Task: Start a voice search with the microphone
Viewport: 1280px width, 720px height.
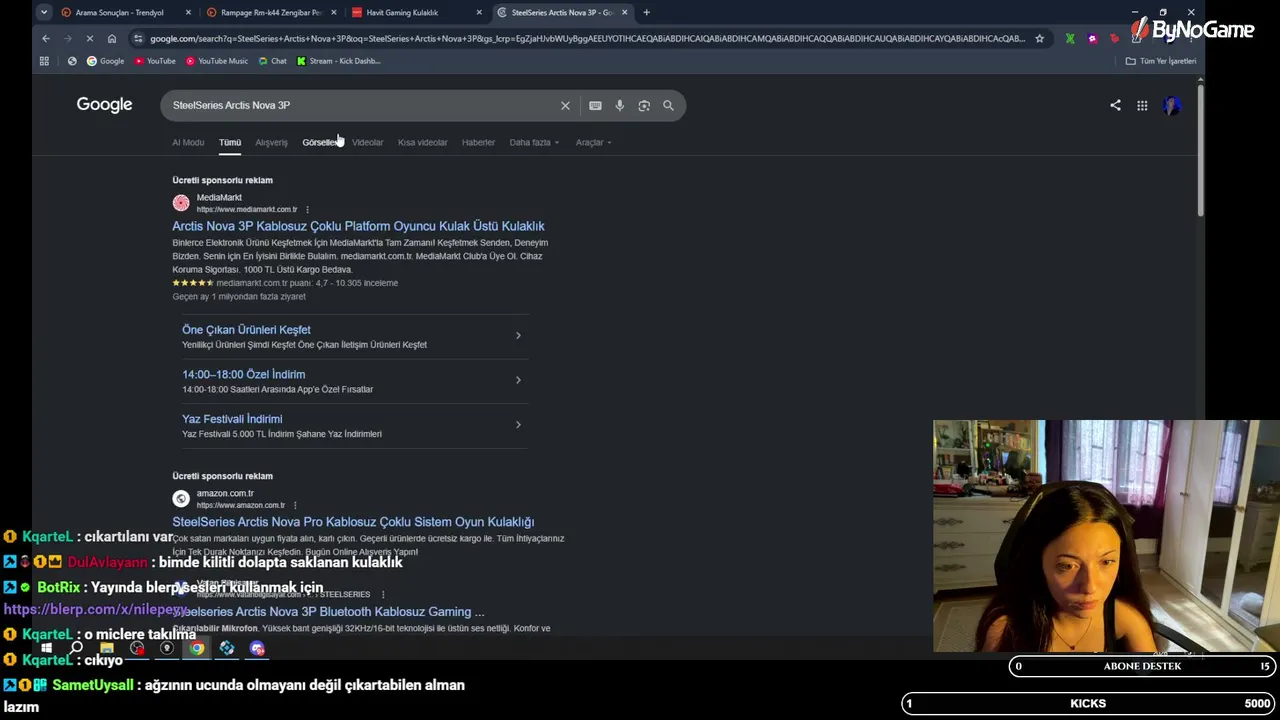Action: point(620,105)
